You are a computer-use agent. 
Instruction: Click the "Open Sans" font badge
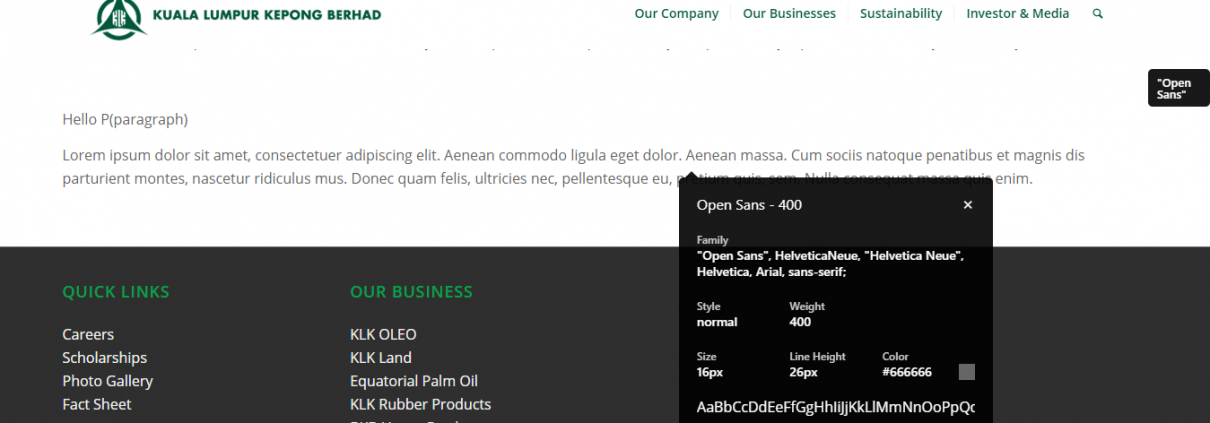pyautogui.click(x=1179, y=88)
